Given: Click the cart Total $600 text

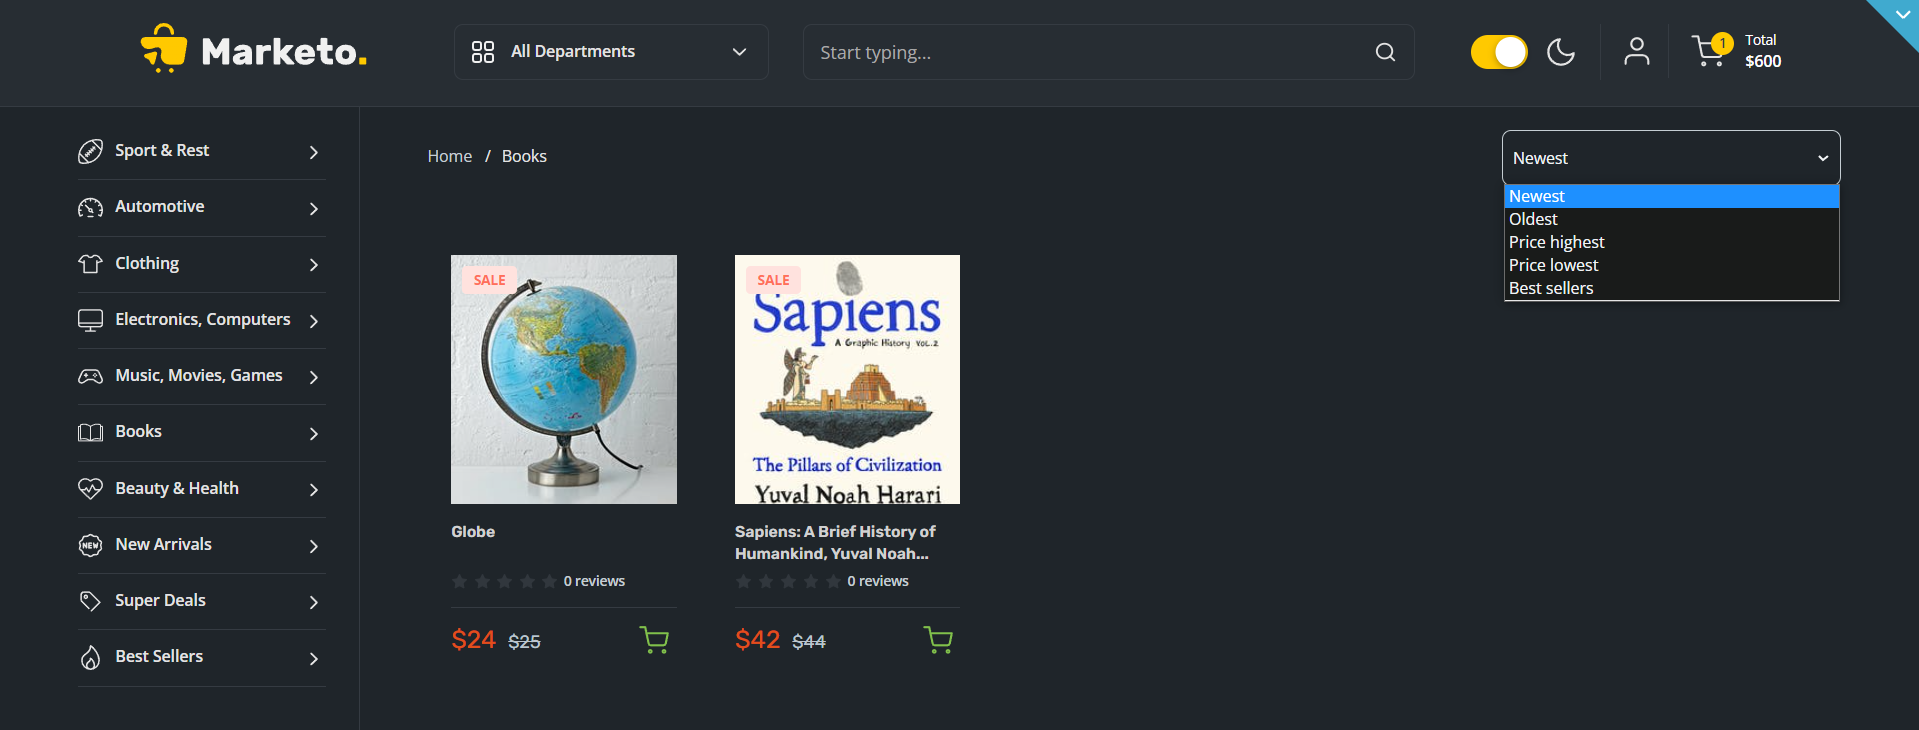Looking at the screenshot, I should coord(1763,51).
